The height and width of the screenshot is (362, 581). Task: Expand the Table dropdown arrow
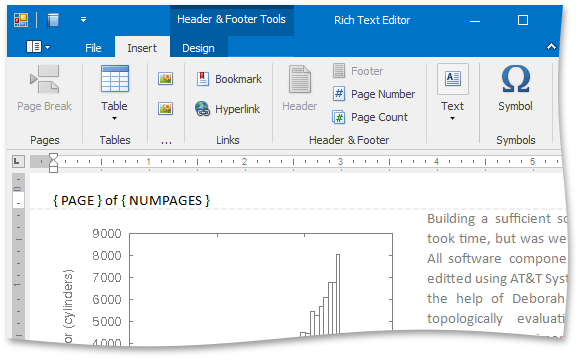click(114, 119)
